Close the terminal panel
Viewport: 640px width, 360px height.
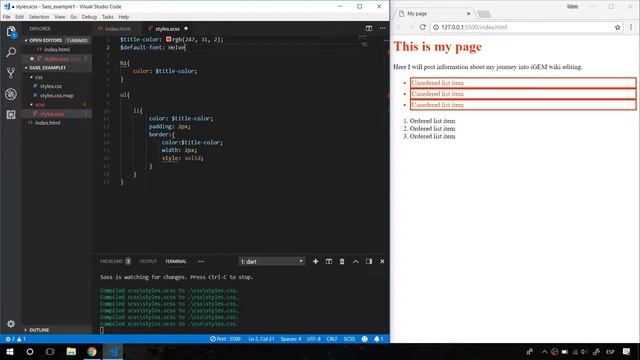(382, 262)
